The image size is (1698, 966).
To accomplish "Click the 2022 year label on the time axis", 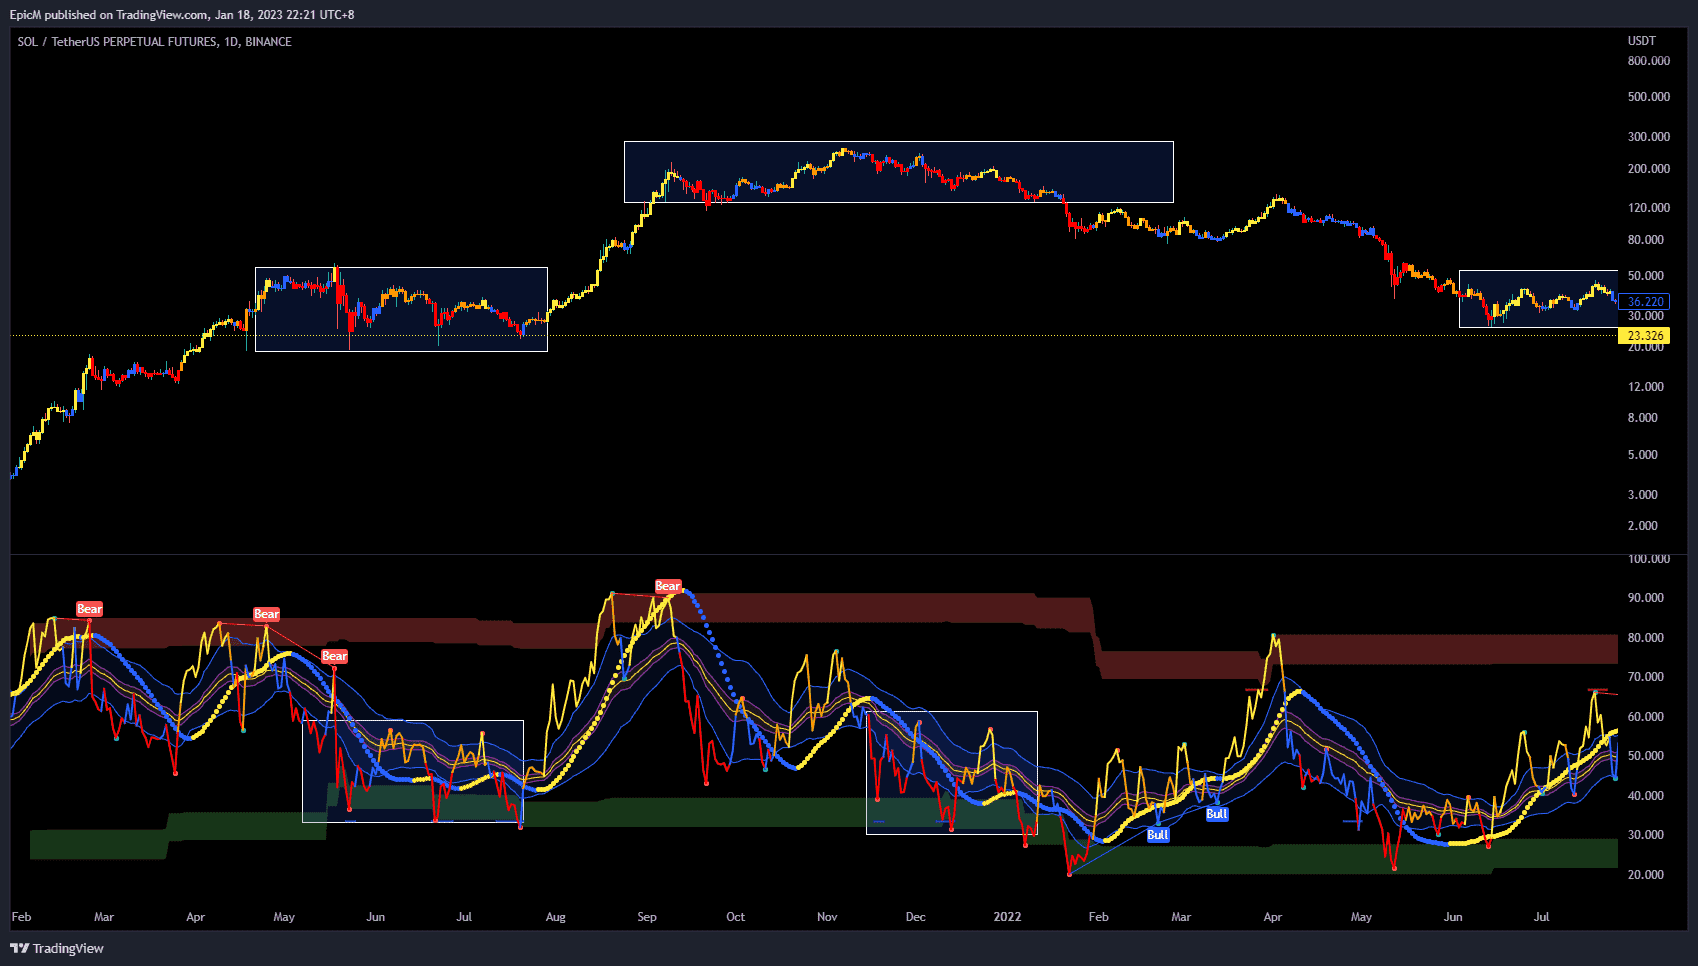I will [1007, 917].
